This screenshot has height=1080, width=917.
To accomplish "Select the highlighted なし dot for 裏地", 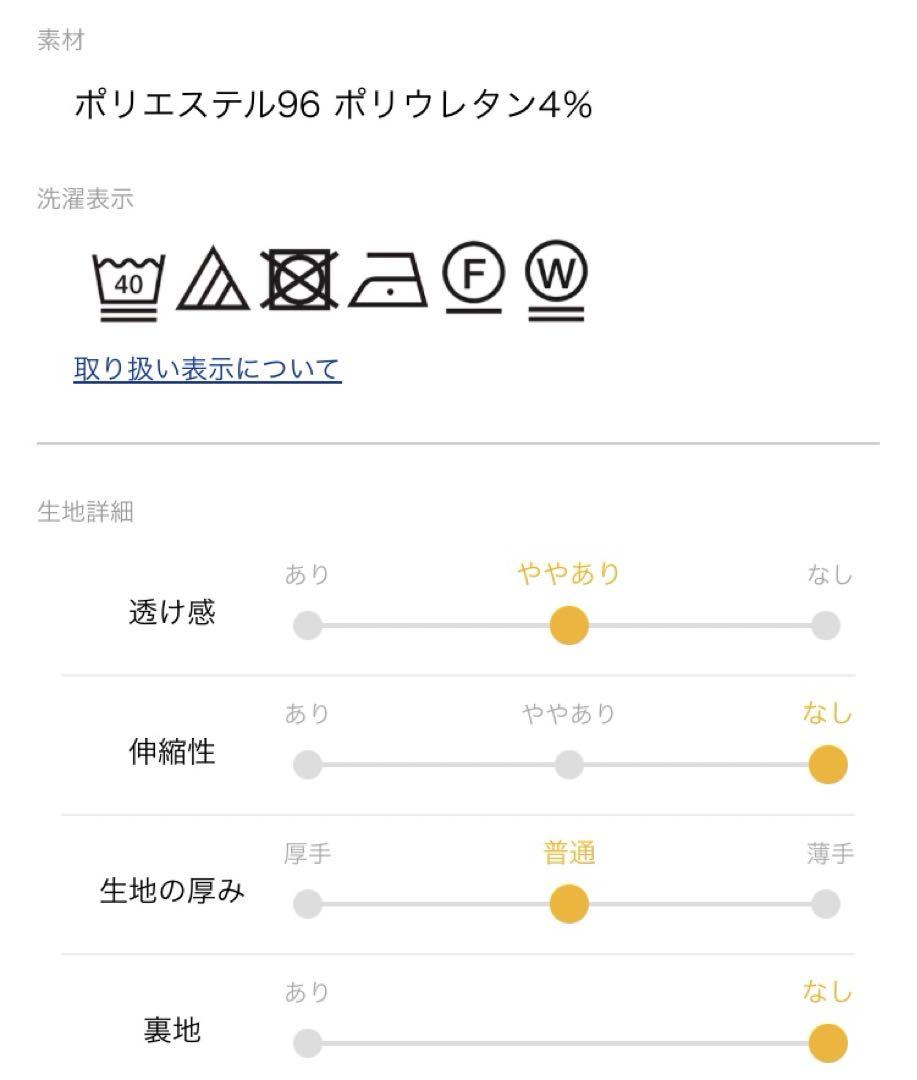I will click(827, 1043).
